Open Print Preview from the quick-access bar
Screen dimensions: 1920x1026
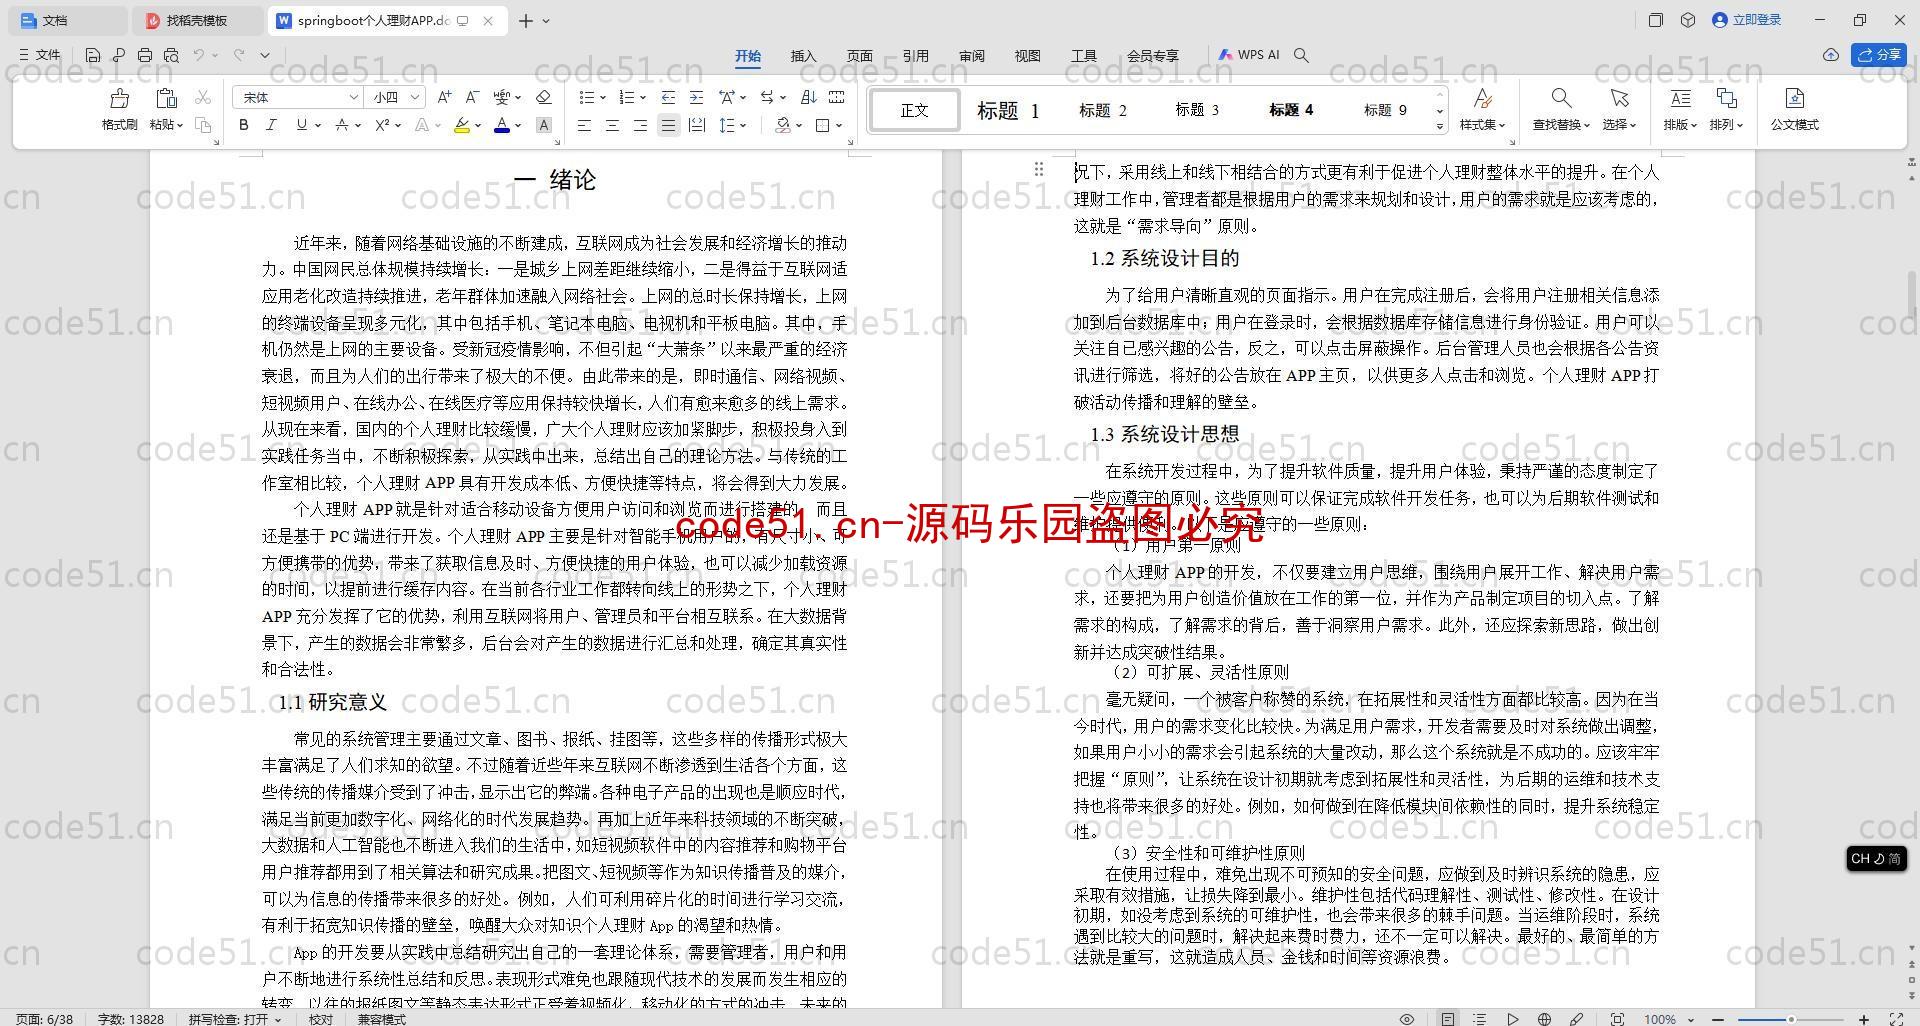tap(171, 55)
